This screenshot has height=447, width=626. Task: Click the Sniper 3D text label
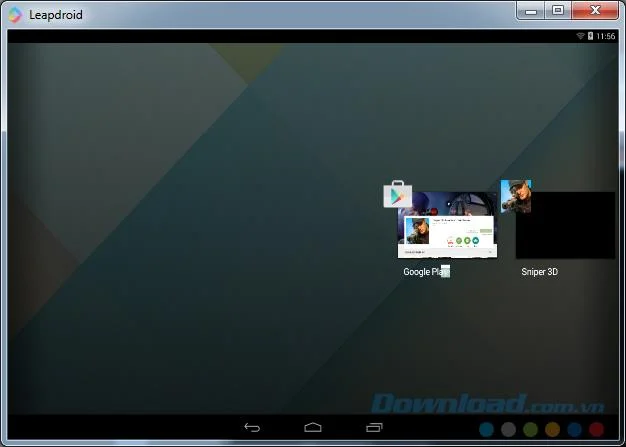coord(539,272)
